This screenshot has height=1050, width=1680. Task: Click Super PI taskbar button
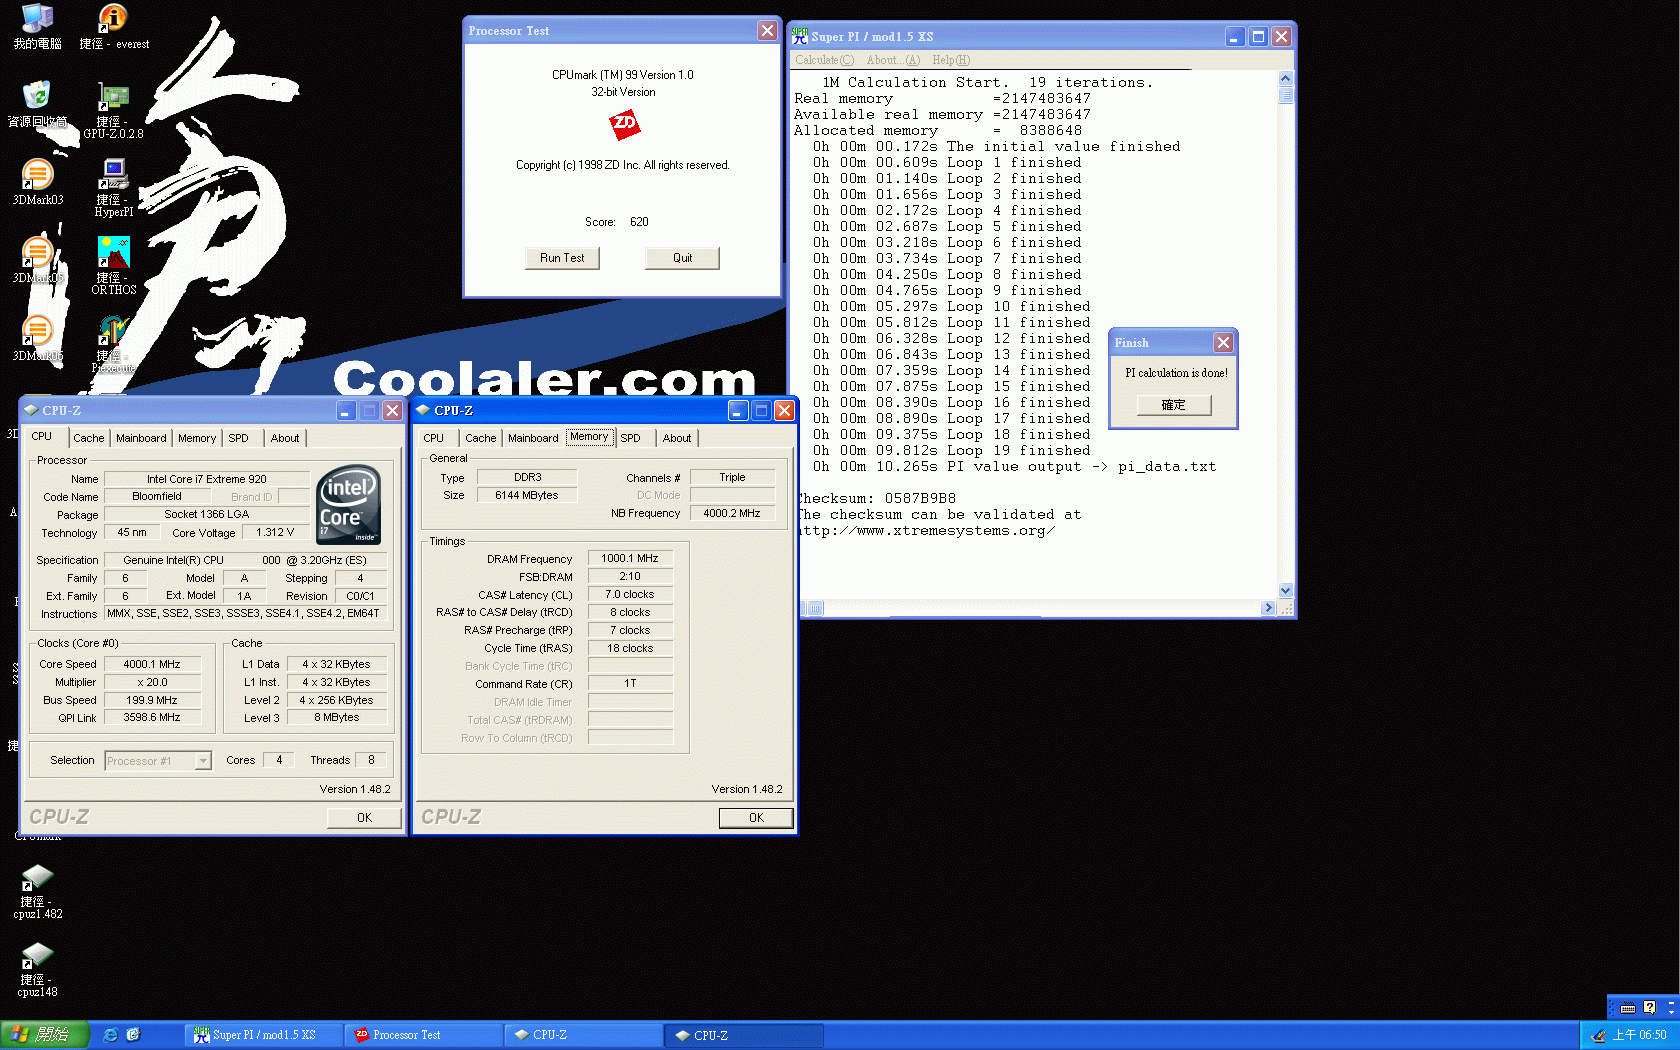(264, 1035)
